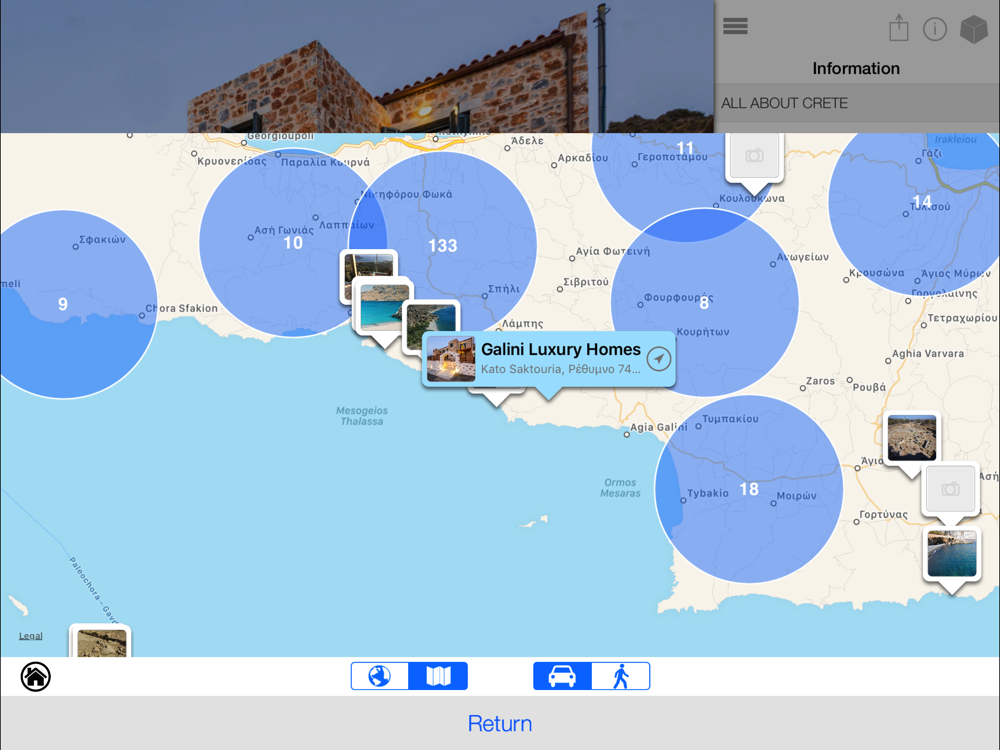1000x750 pixels.
Task: Tap the Information panel title
Action: 856,68
